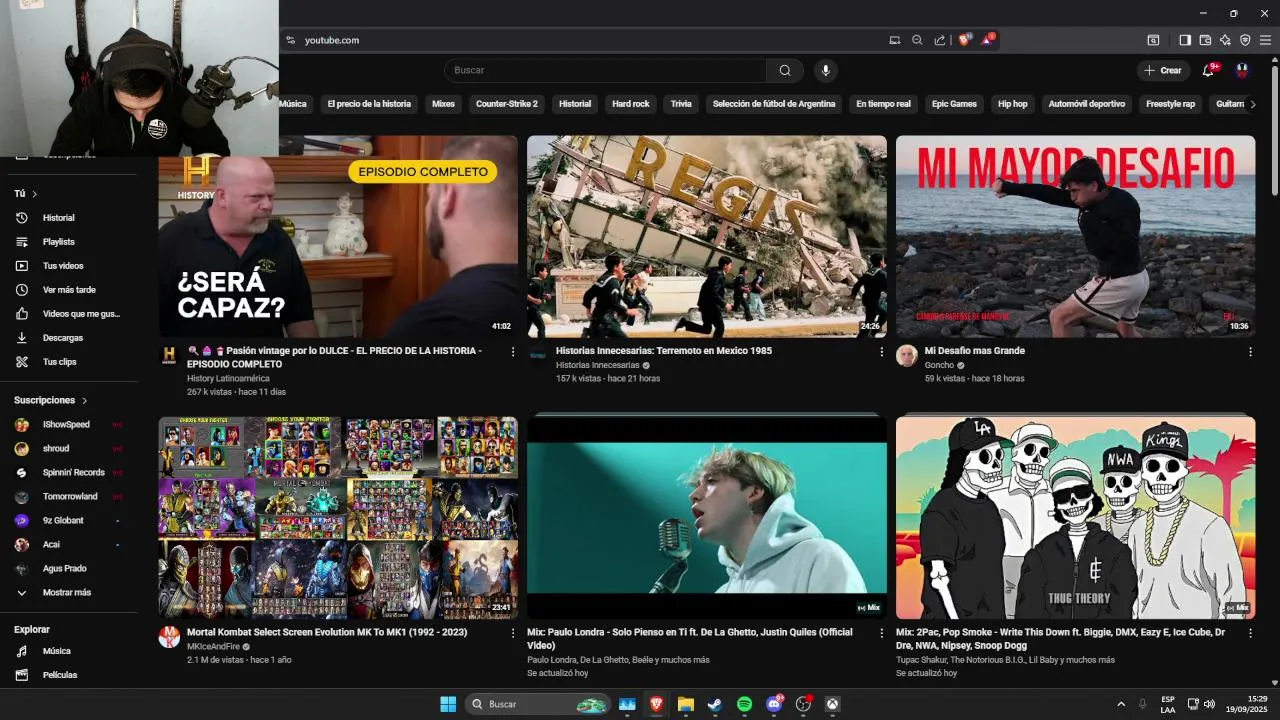This screenshot has height=720, width=1280.
Task: Open the browser hamburger main menu
Action: pyautogui.click(x=1265, y=40)
